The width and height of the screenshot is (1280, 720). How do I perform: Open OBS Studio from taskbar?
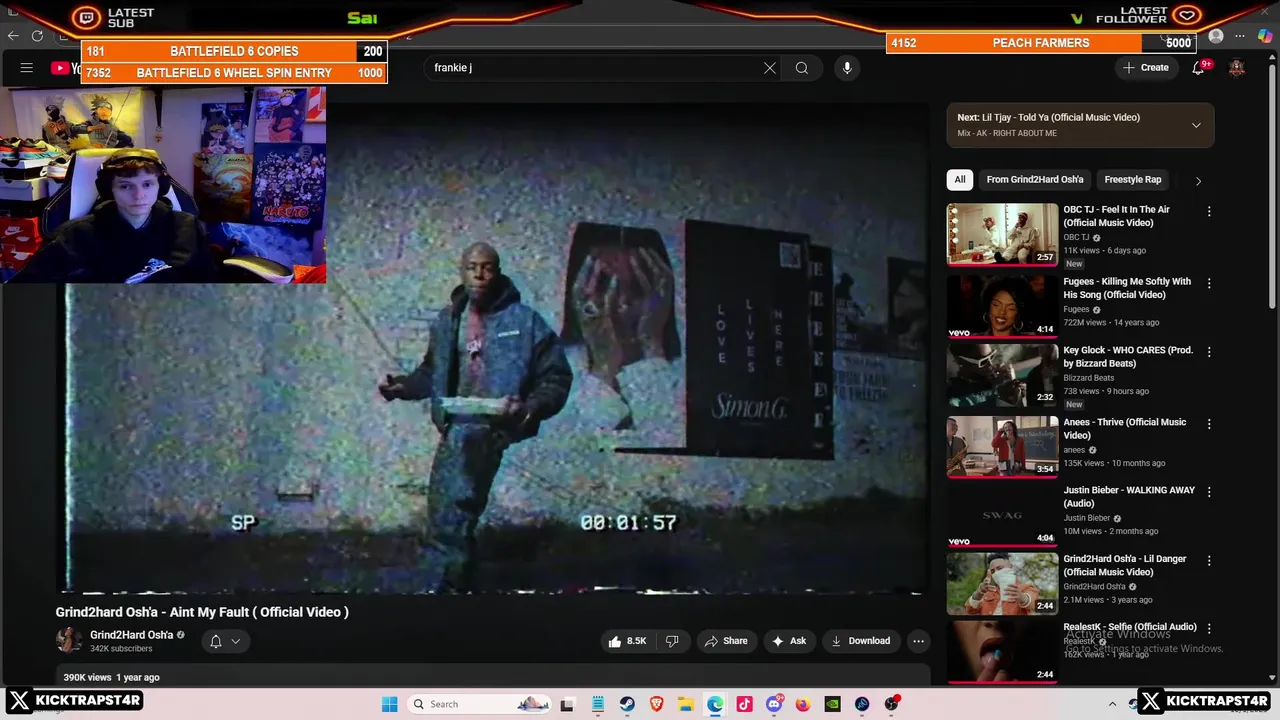tap(891, 704)
